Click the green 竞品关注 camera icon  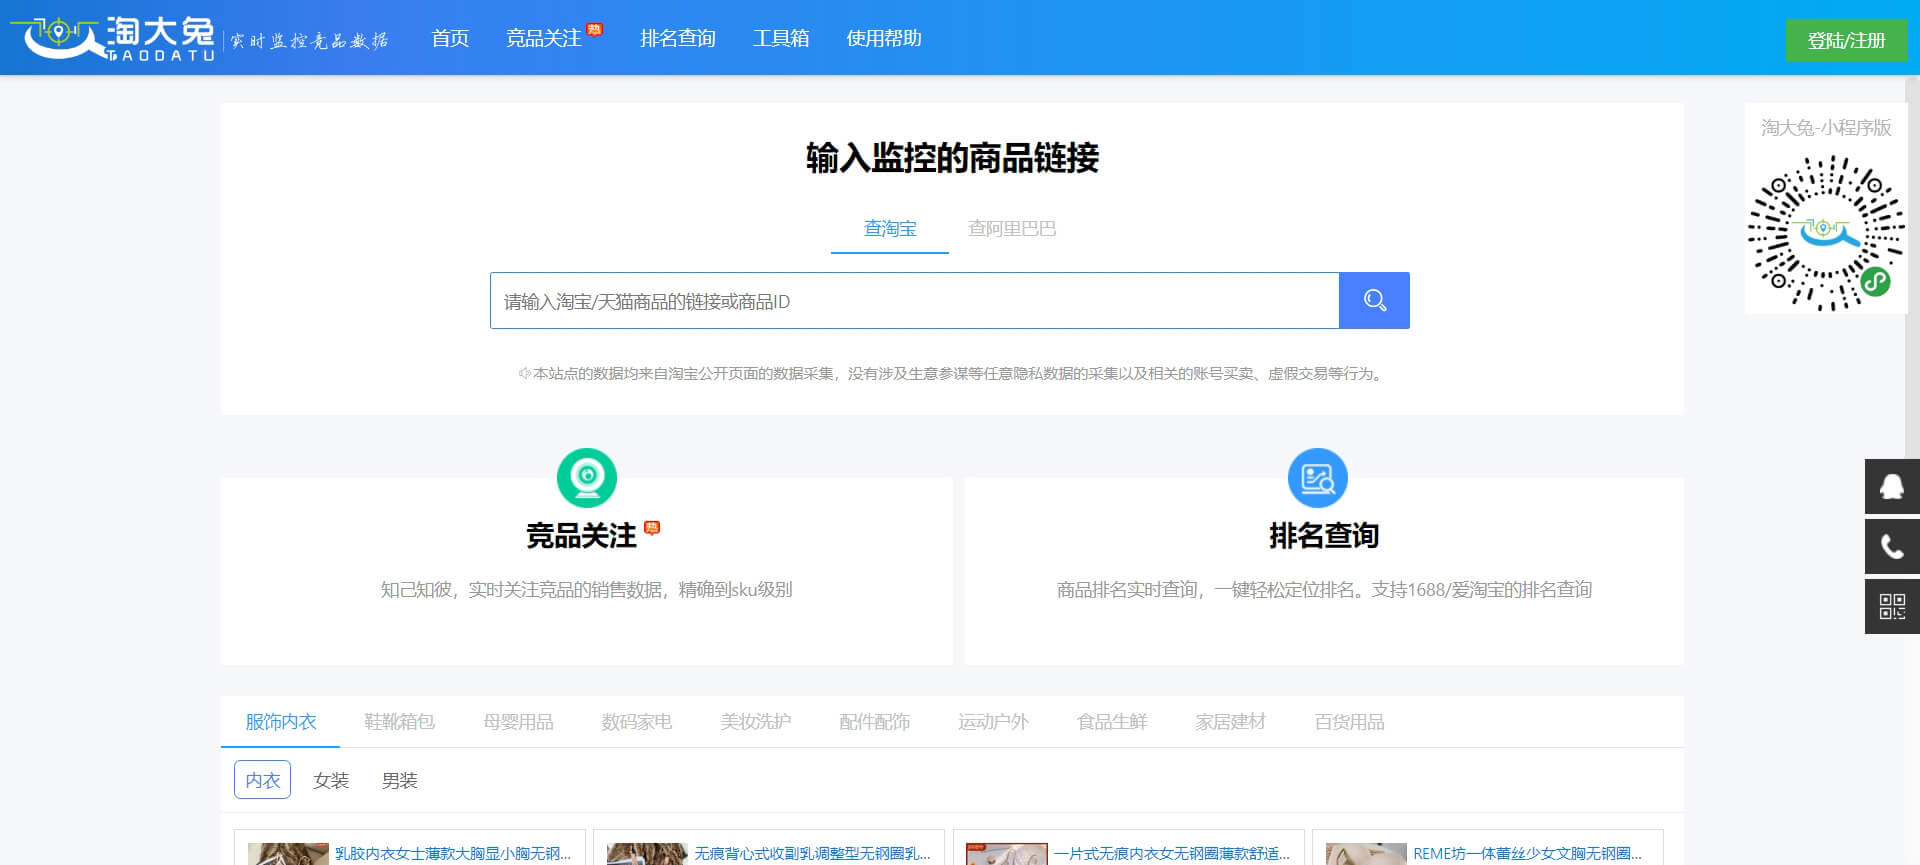point(586,478)
